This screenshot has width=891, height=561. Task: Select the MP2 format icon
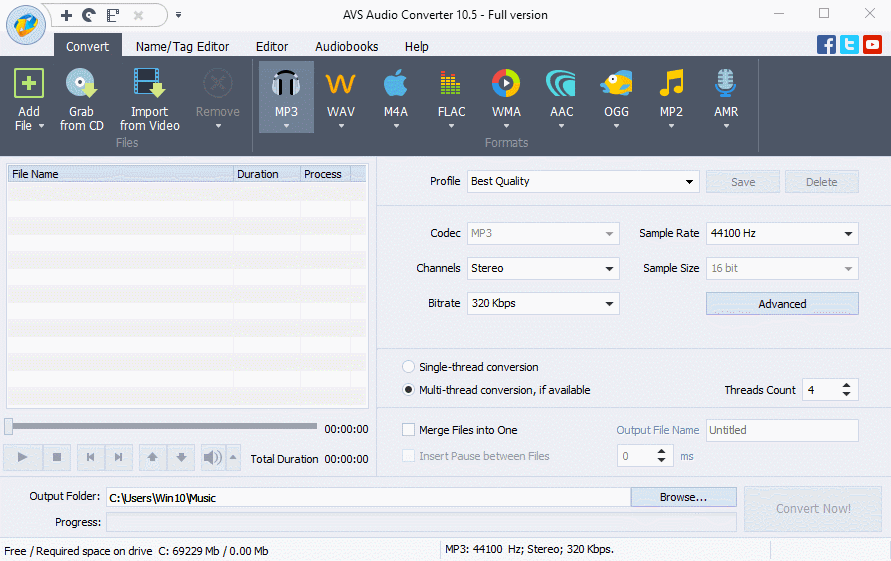(x=671, y=84)
